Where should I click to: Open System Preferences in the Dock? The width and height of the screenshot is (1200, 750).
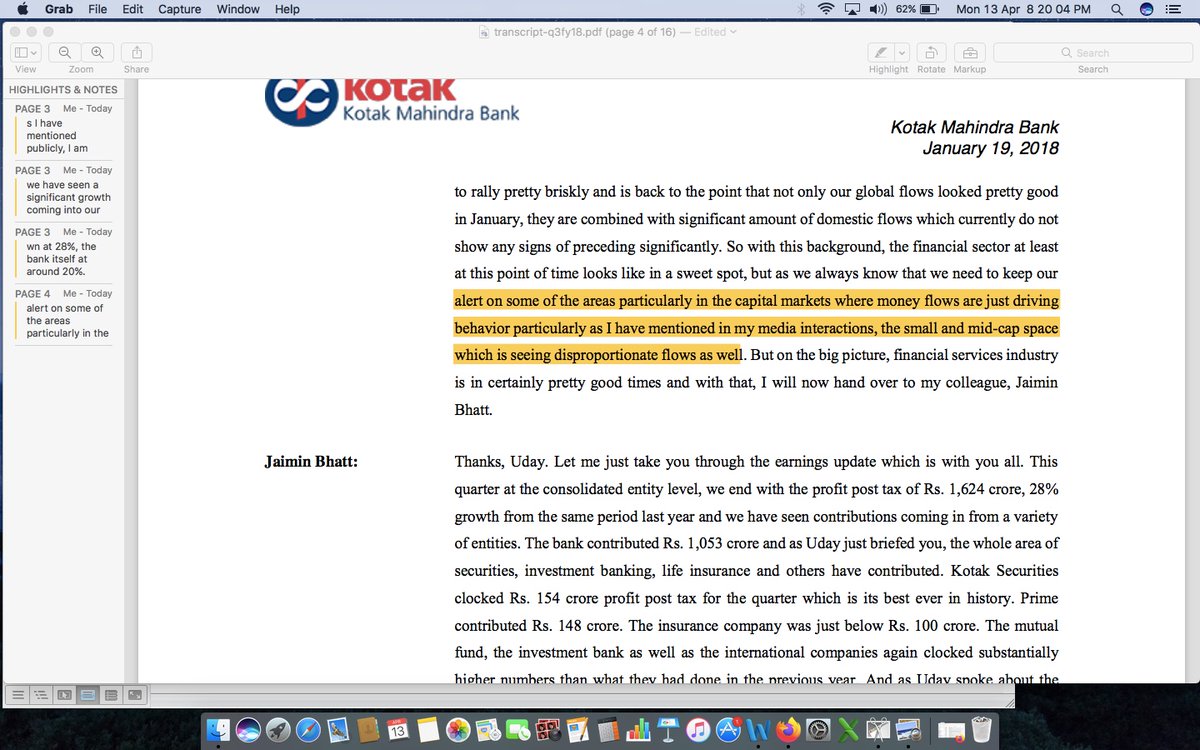pos(818,730)
